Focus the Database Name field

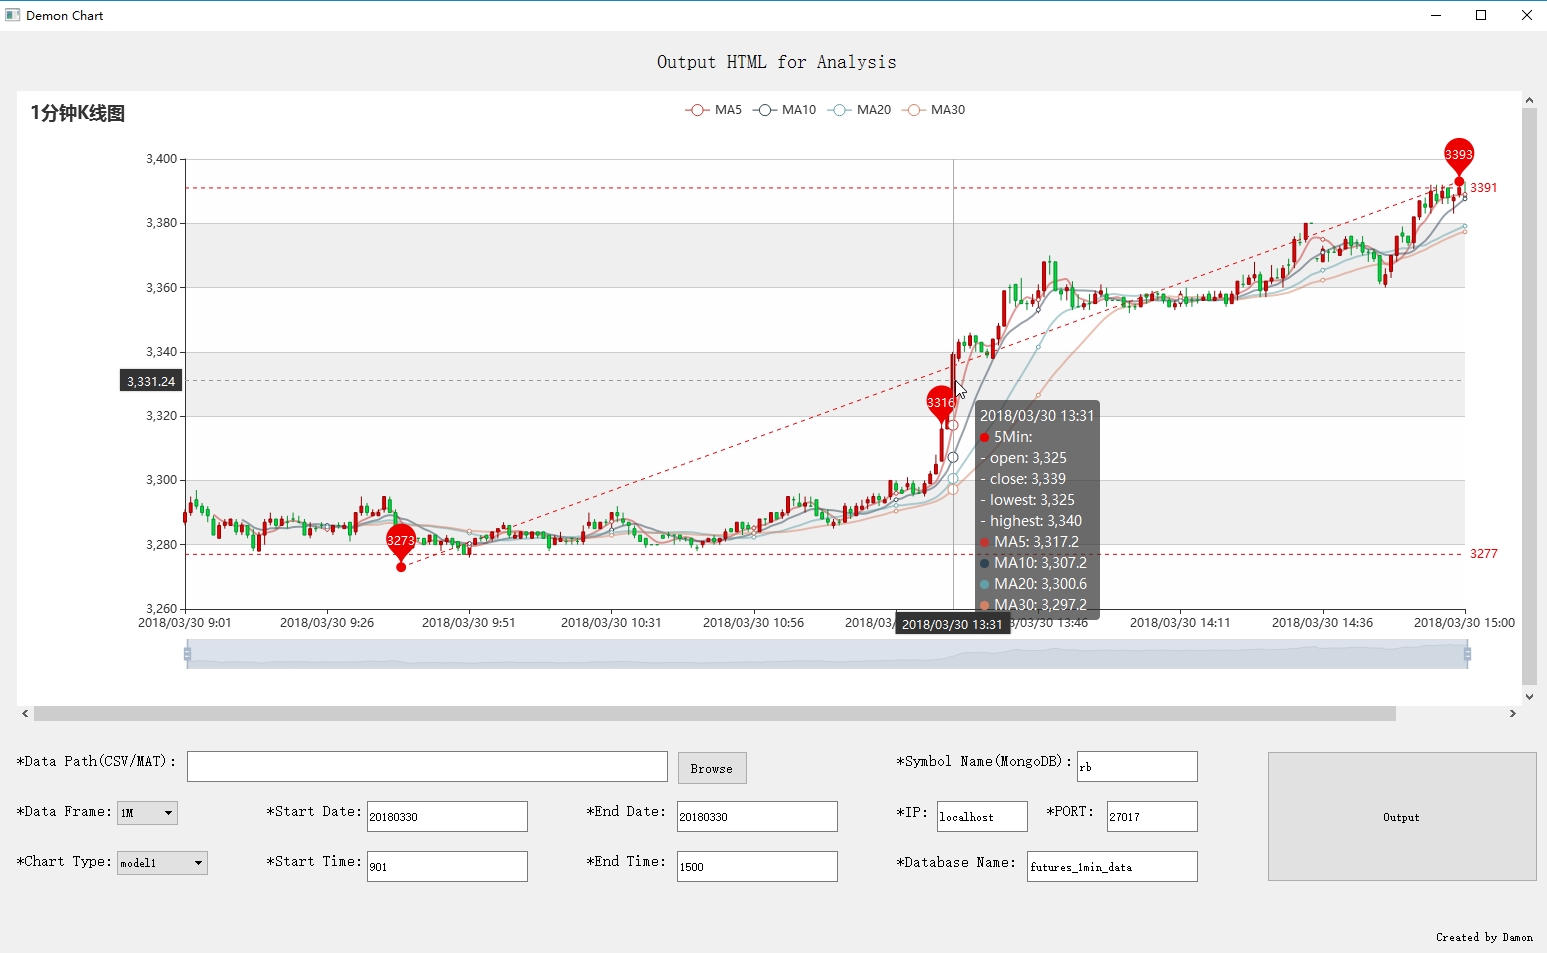point(1112,866)
